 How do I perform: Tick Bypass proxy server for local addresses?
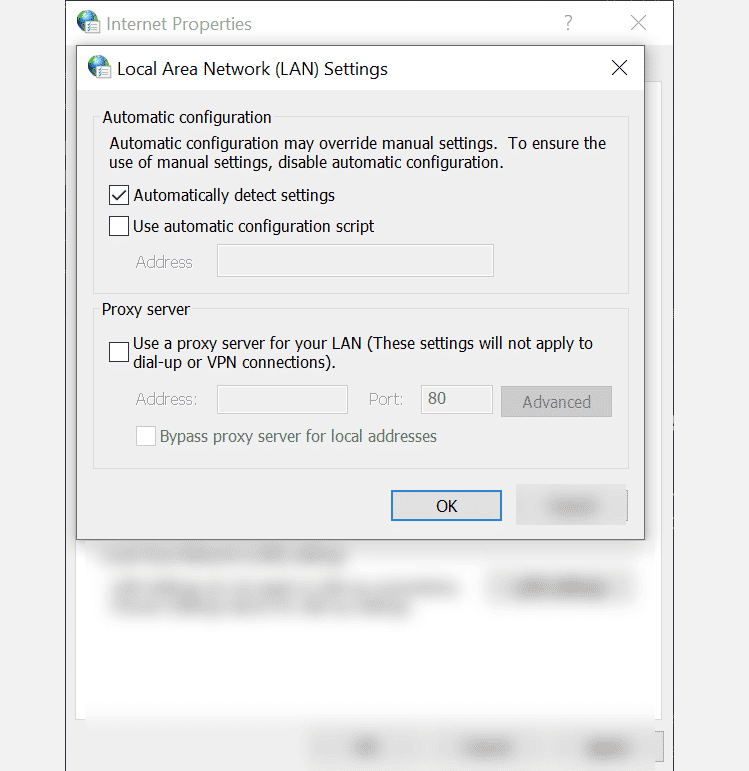[146, 436]
